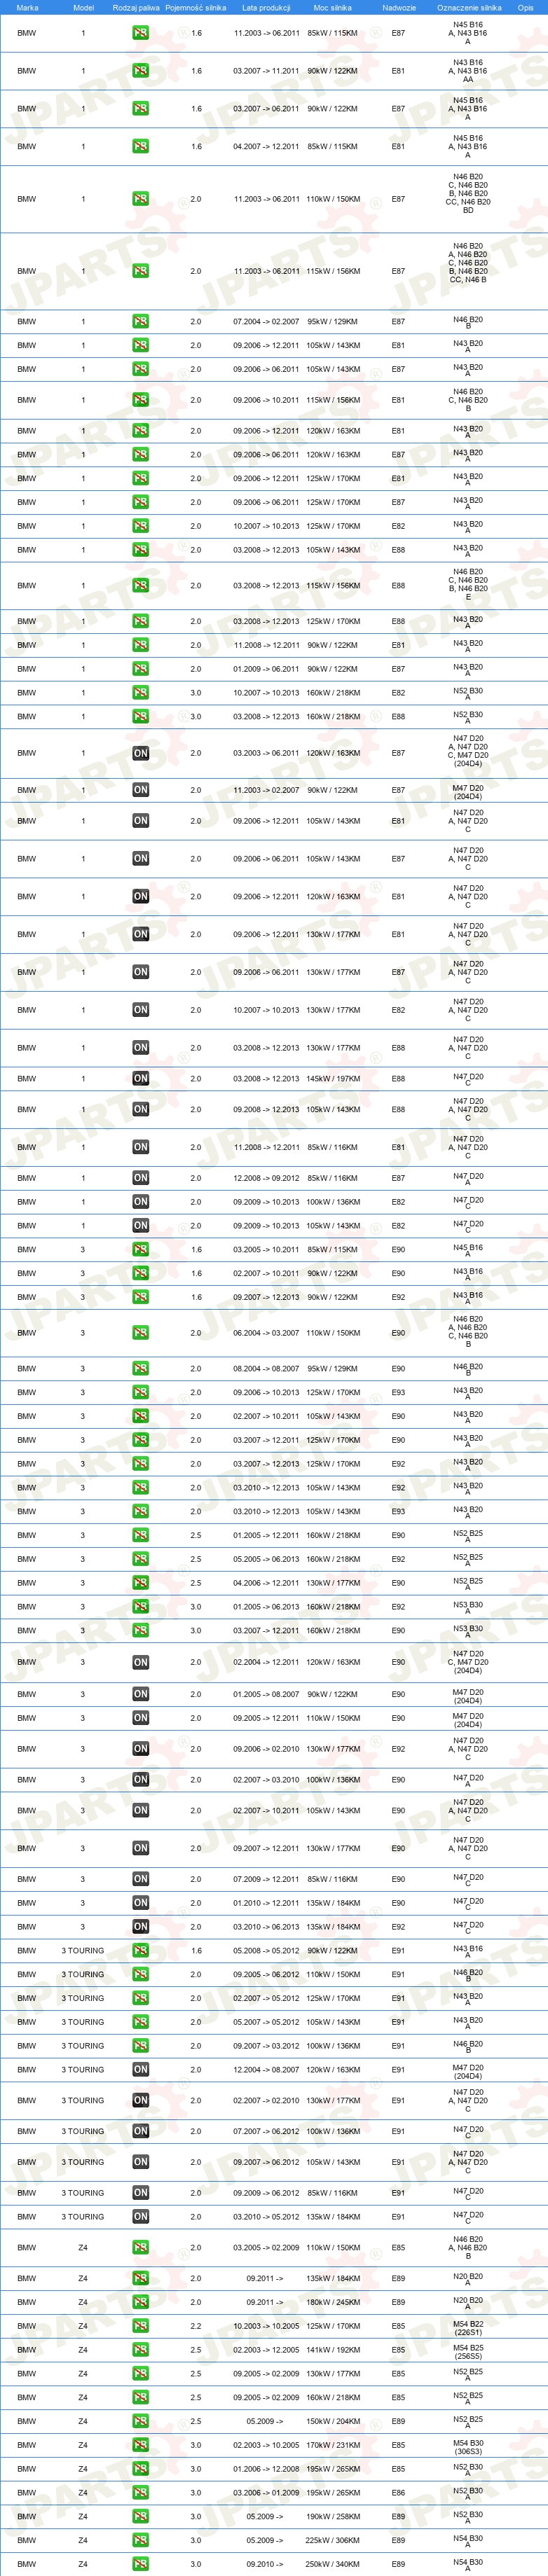This screenshot has height=2576, width=548.
Task: Select the 141kW / 192KM power cell
Action: click(x=333, y=2349)
